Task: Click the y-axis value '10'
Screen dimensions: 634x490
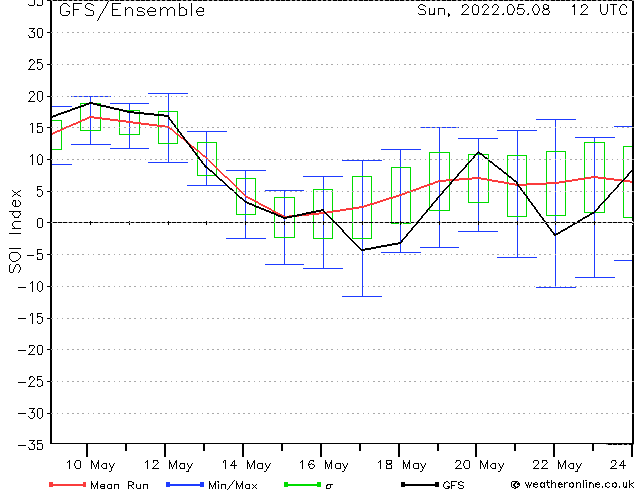Action: [35, 160]
